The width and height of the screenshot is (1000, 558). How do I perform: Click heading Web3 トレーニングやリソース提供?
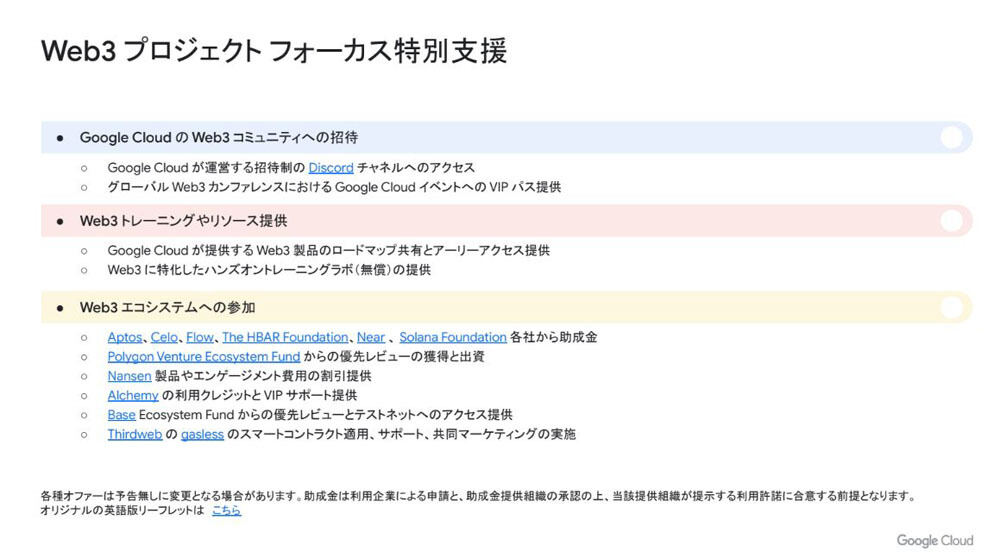tap(183, 221)
